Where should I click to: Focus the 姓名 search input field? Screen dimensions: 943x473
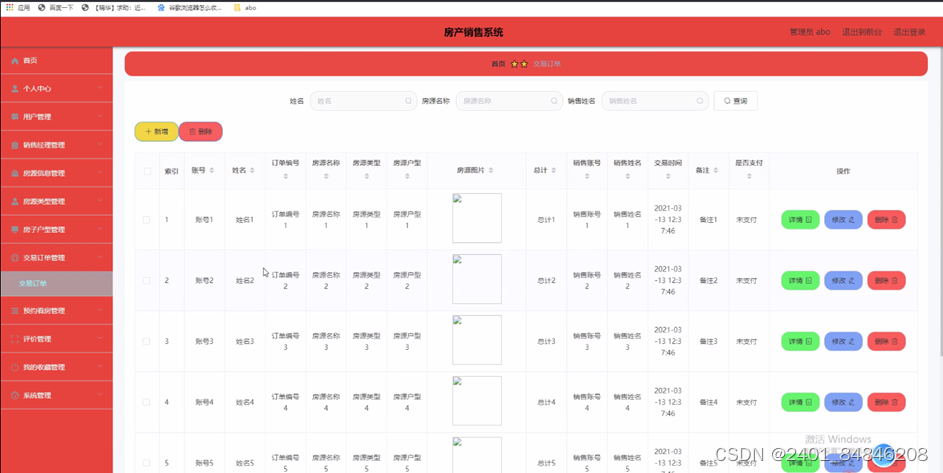(363, 101)
